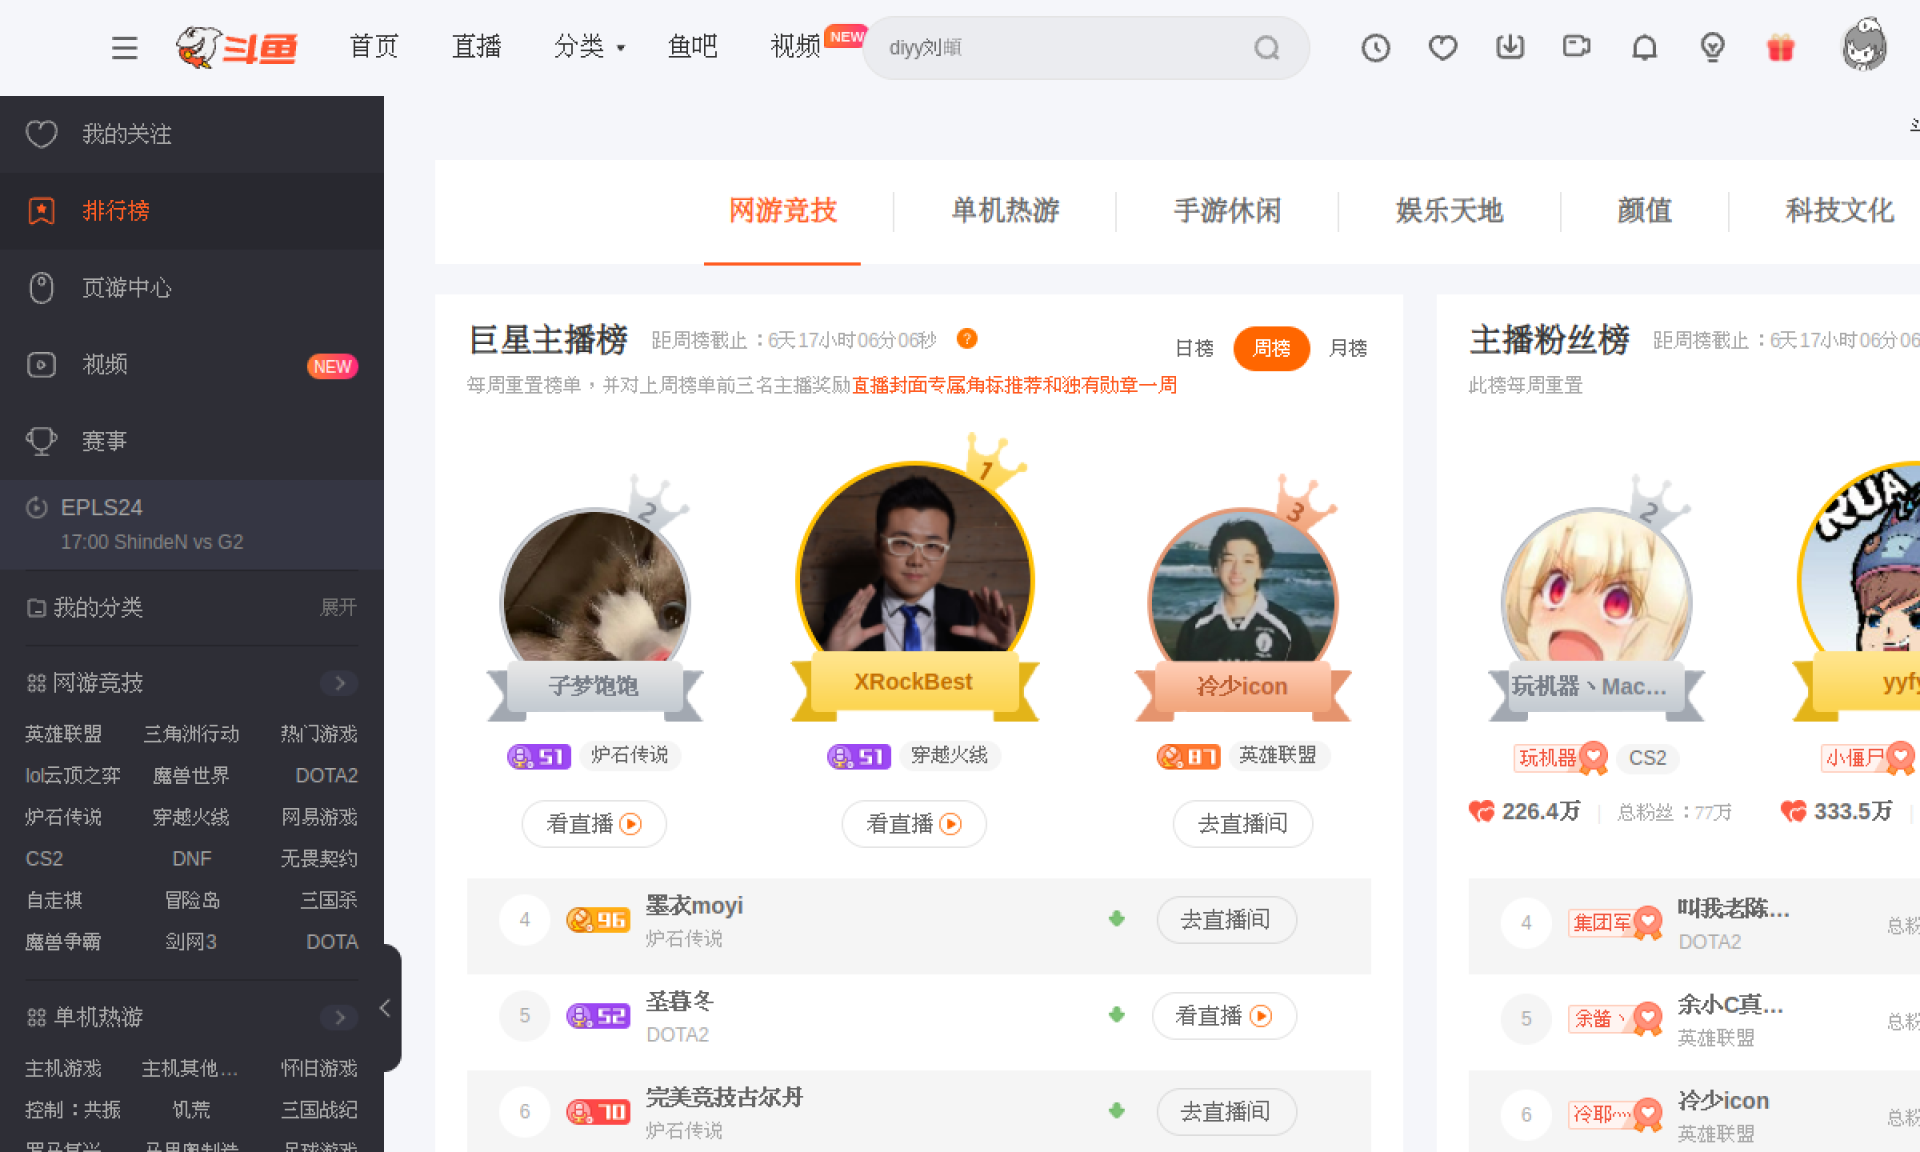Screen dimensions: 1920x1152
Task: Open the 分类 dropdown in navbar
Action: point(589,46)
